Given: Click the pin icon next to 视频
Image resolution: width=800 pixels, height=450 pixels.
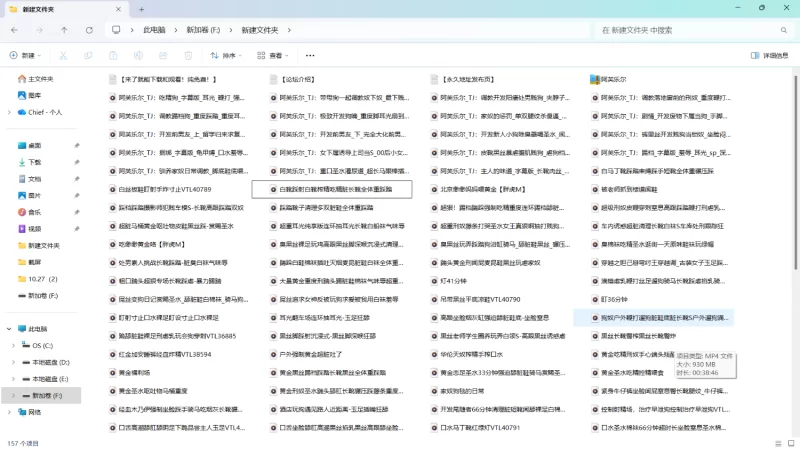Looking at the screenshot, I should 77,229.
